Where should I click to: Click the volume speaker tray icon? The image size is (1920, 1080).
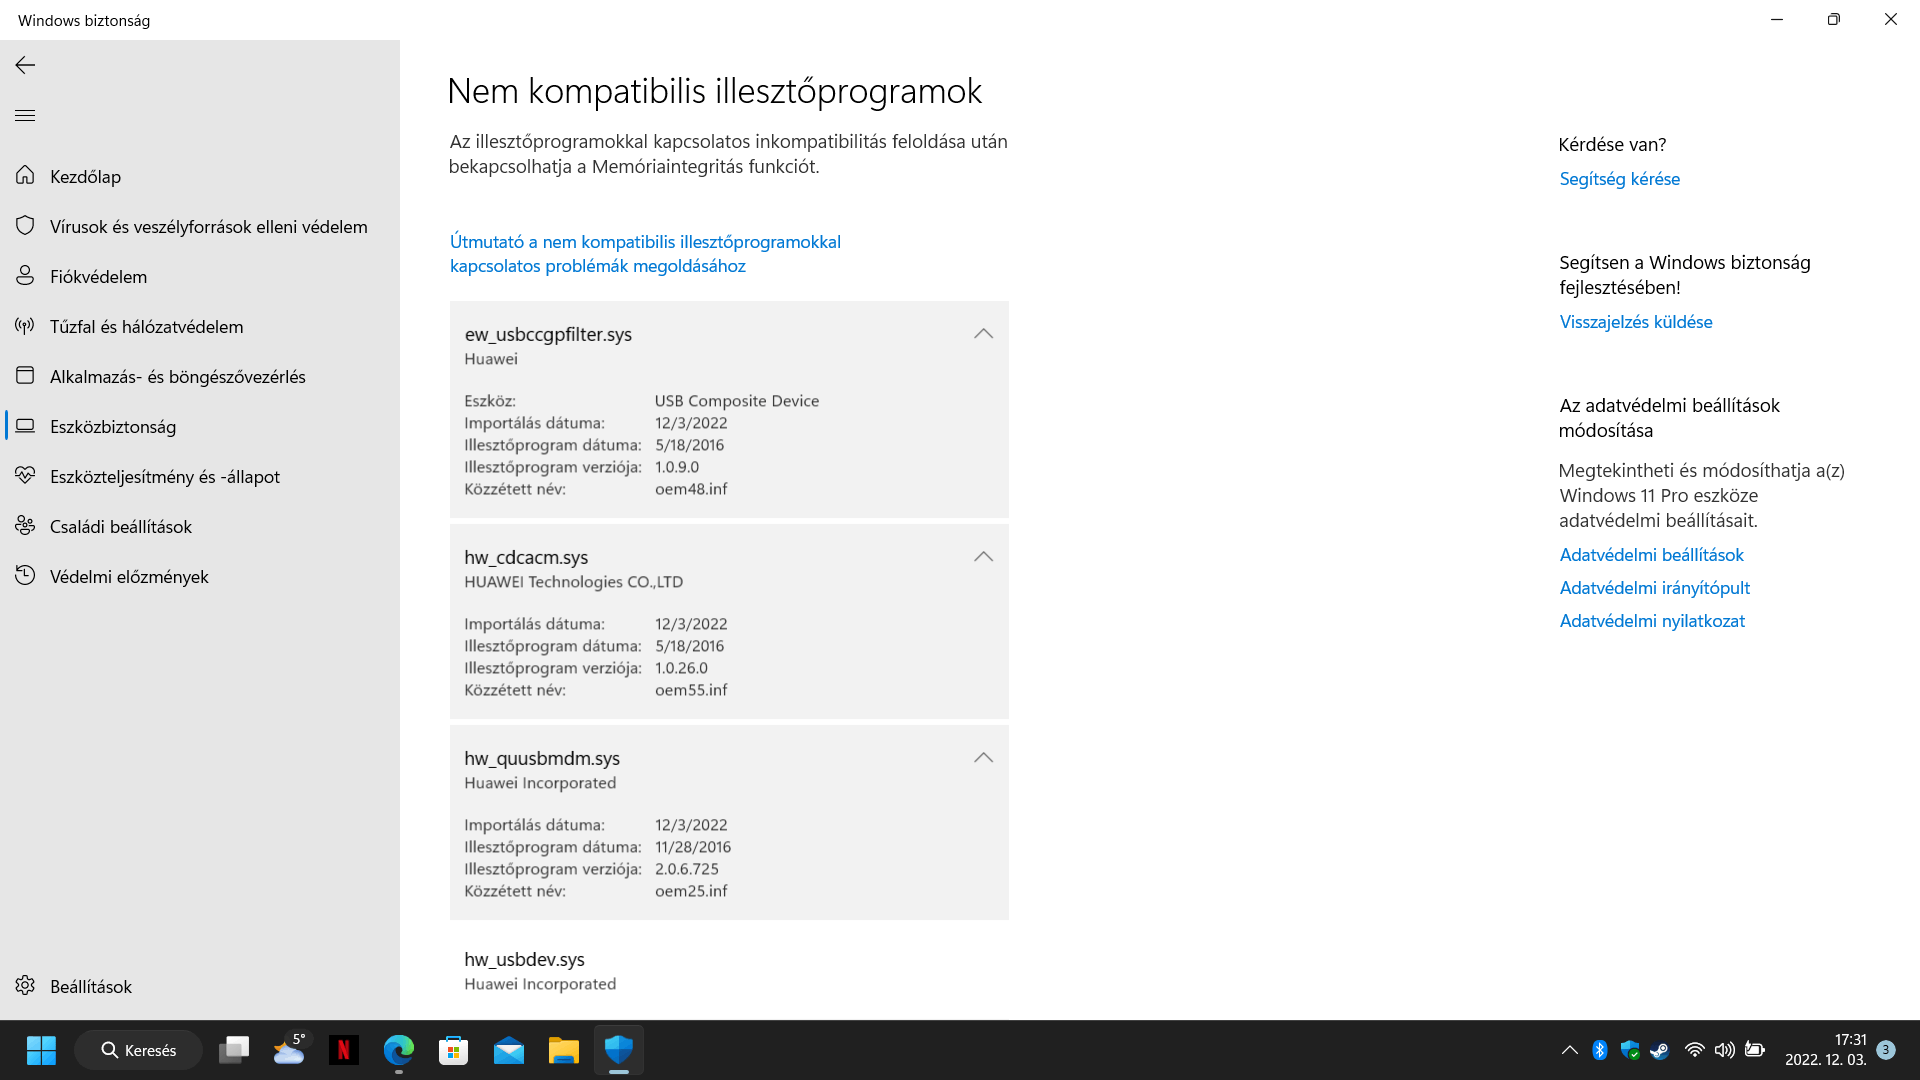pyautogui.click(x=1724, y=1050)
